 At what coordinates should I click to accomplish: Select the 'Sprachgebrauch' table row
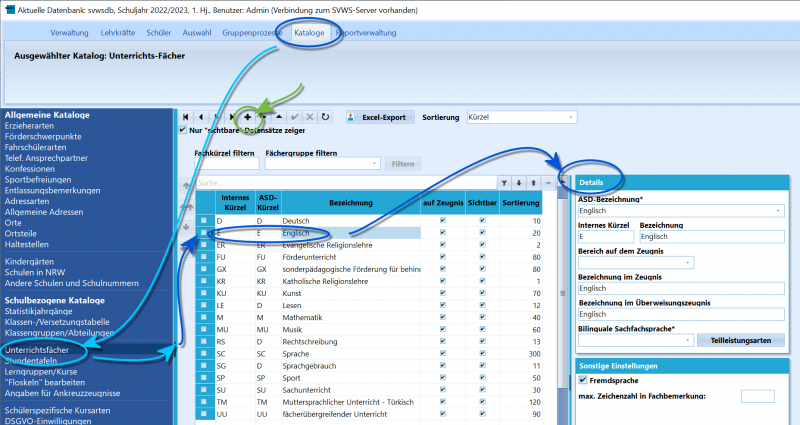click(368, 366)
